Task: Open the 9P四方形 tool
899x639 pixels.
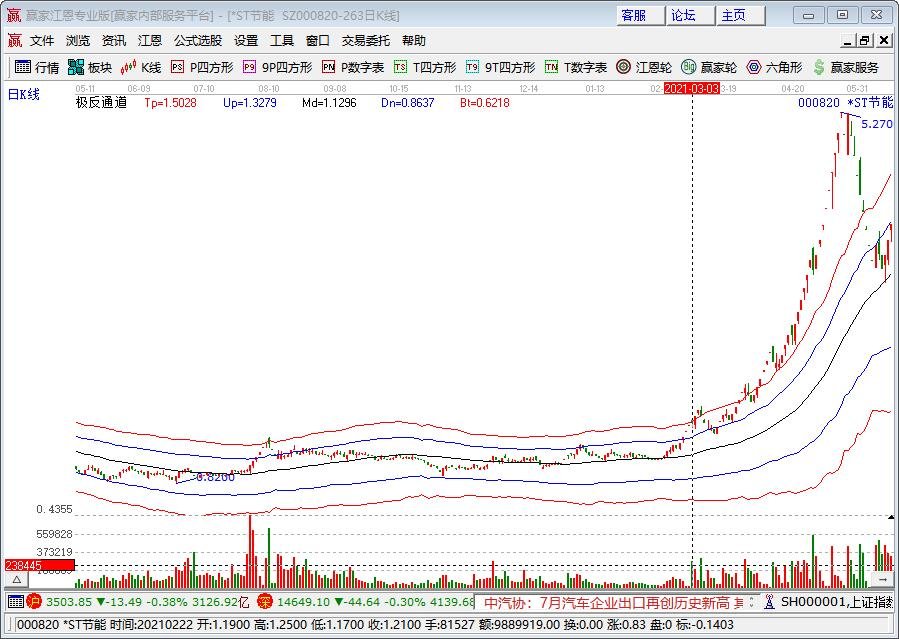Action: (x=277, y=68)
